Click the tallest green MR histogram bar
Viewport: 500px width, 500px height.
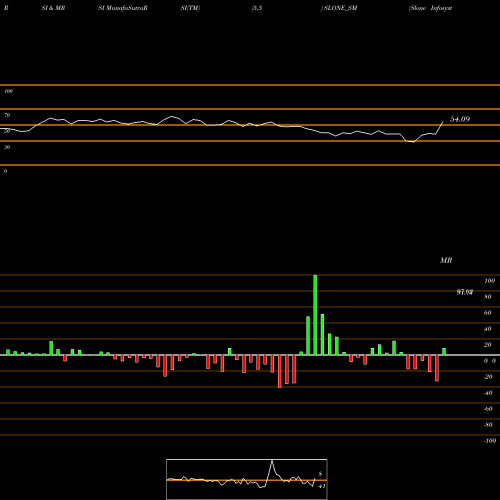click(x=315, y=315)
